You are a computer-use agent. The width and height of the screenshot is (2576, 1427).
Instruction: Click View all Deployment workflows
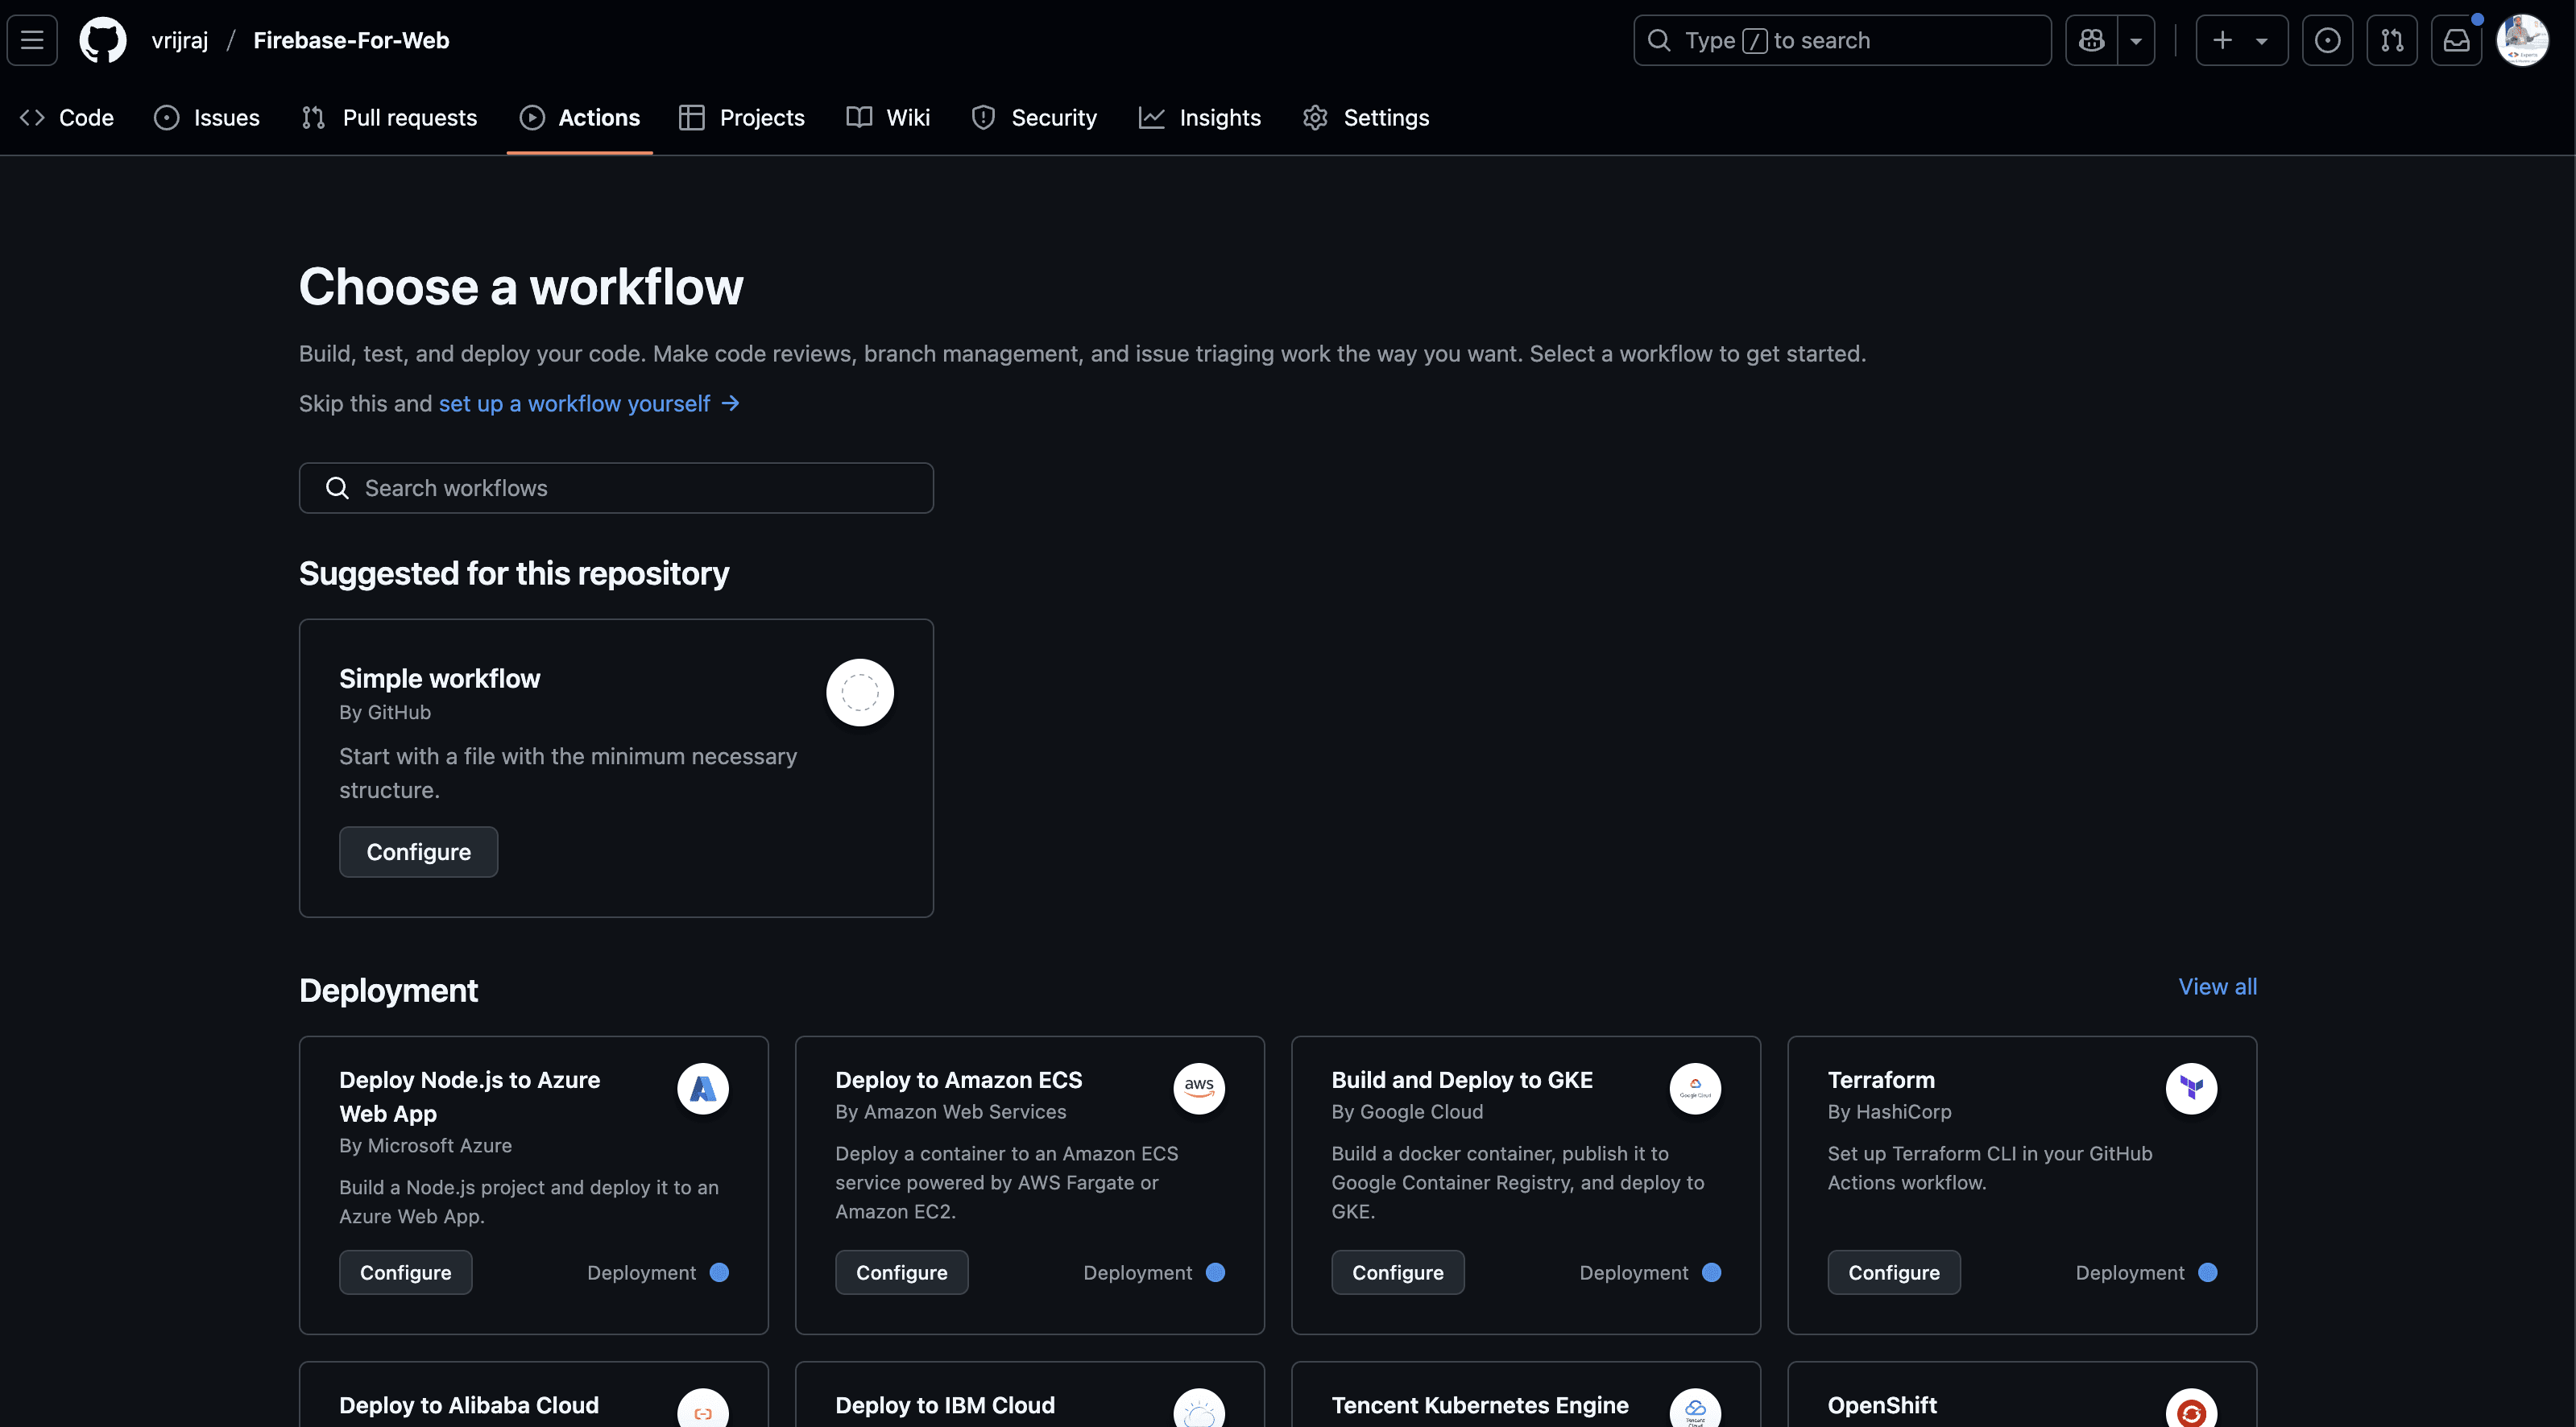click(2217, 986)
